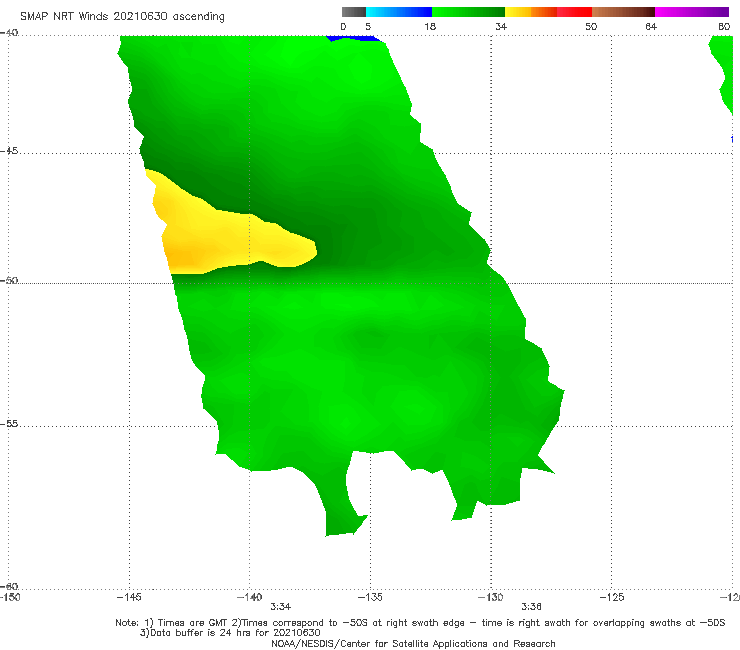Click the longitude label '-145'
Screen dimensions: 740x650
[129, 597]
